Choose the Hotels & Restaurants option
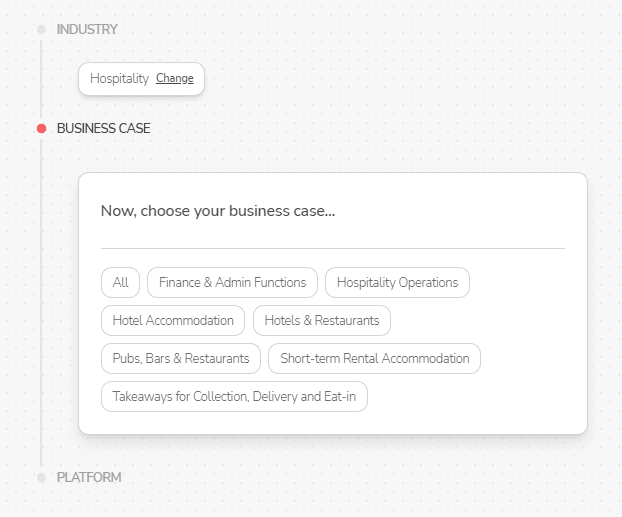Viewport: 622px width, 517px height. point(322,321)
